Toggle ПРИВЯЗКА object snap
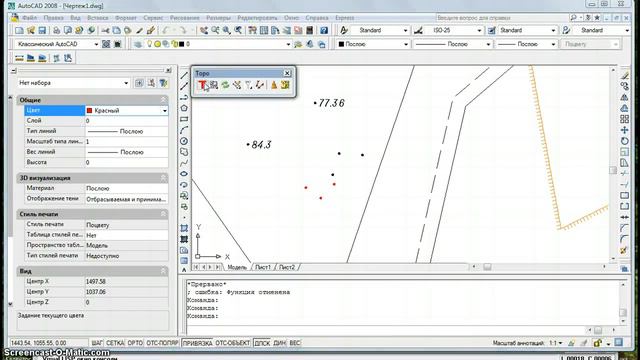 [x=197, y=343]
